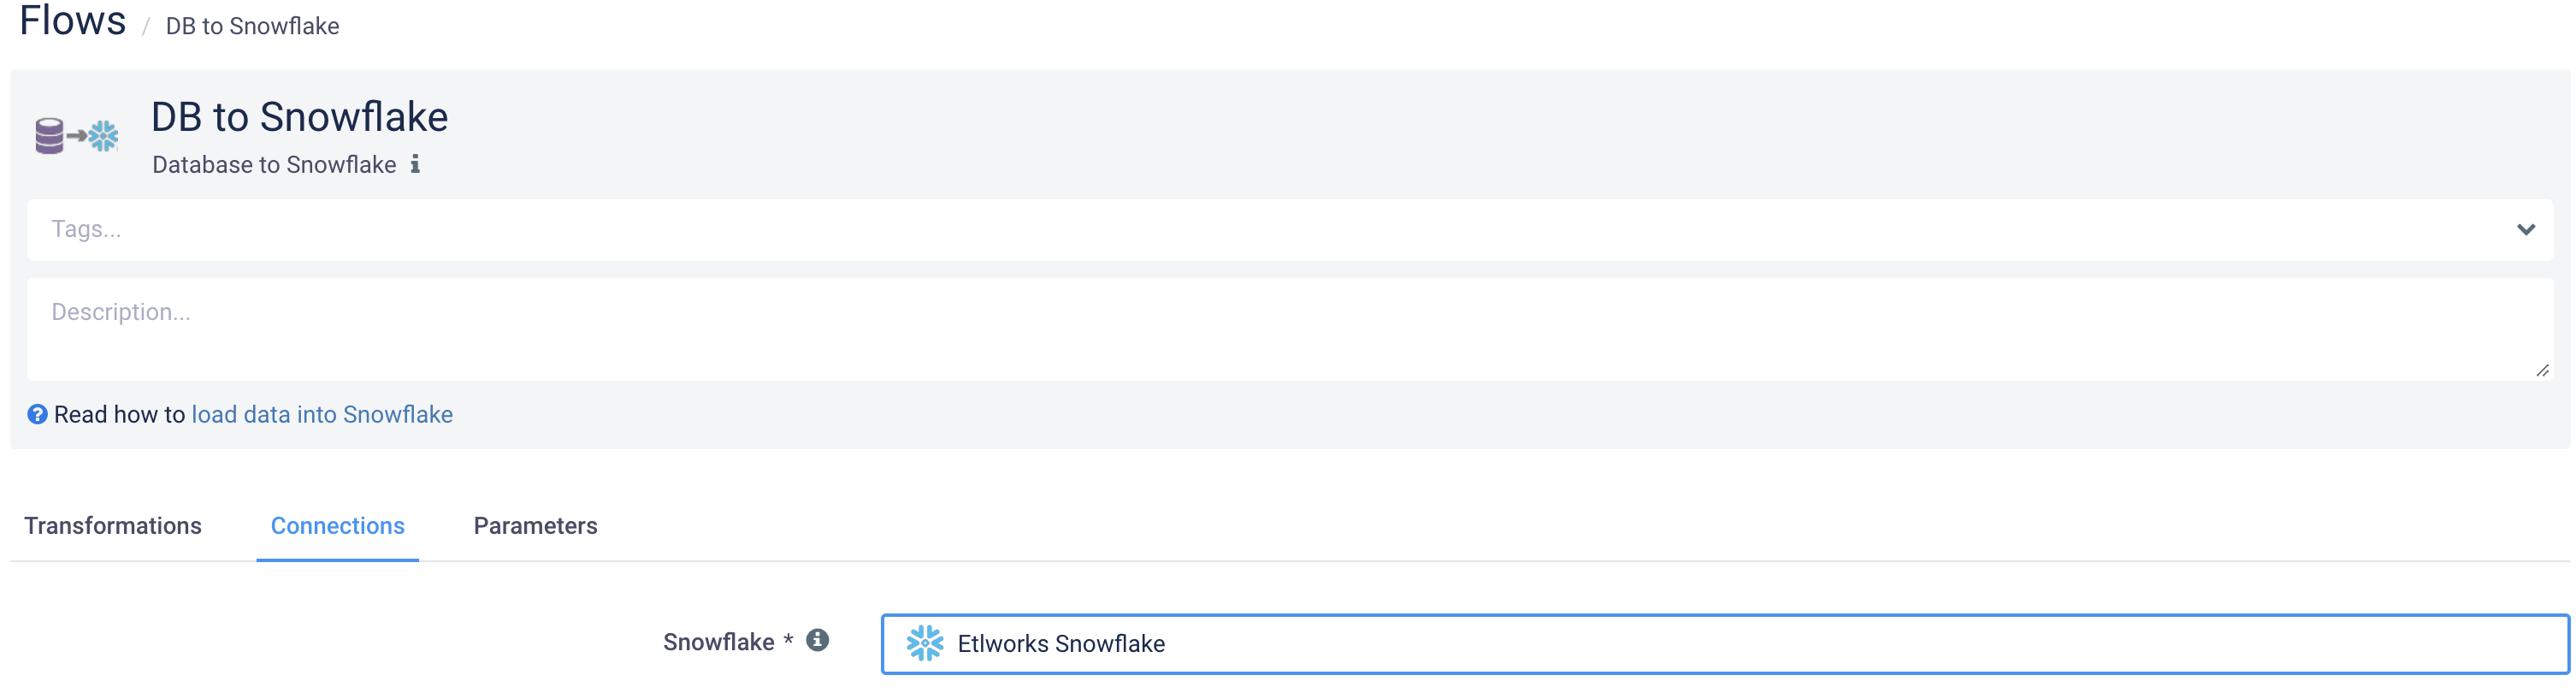The width and height of the screenshot is (2576, 693).
Task: Click into the Description text area
Action: click(x=1290, y=329)
